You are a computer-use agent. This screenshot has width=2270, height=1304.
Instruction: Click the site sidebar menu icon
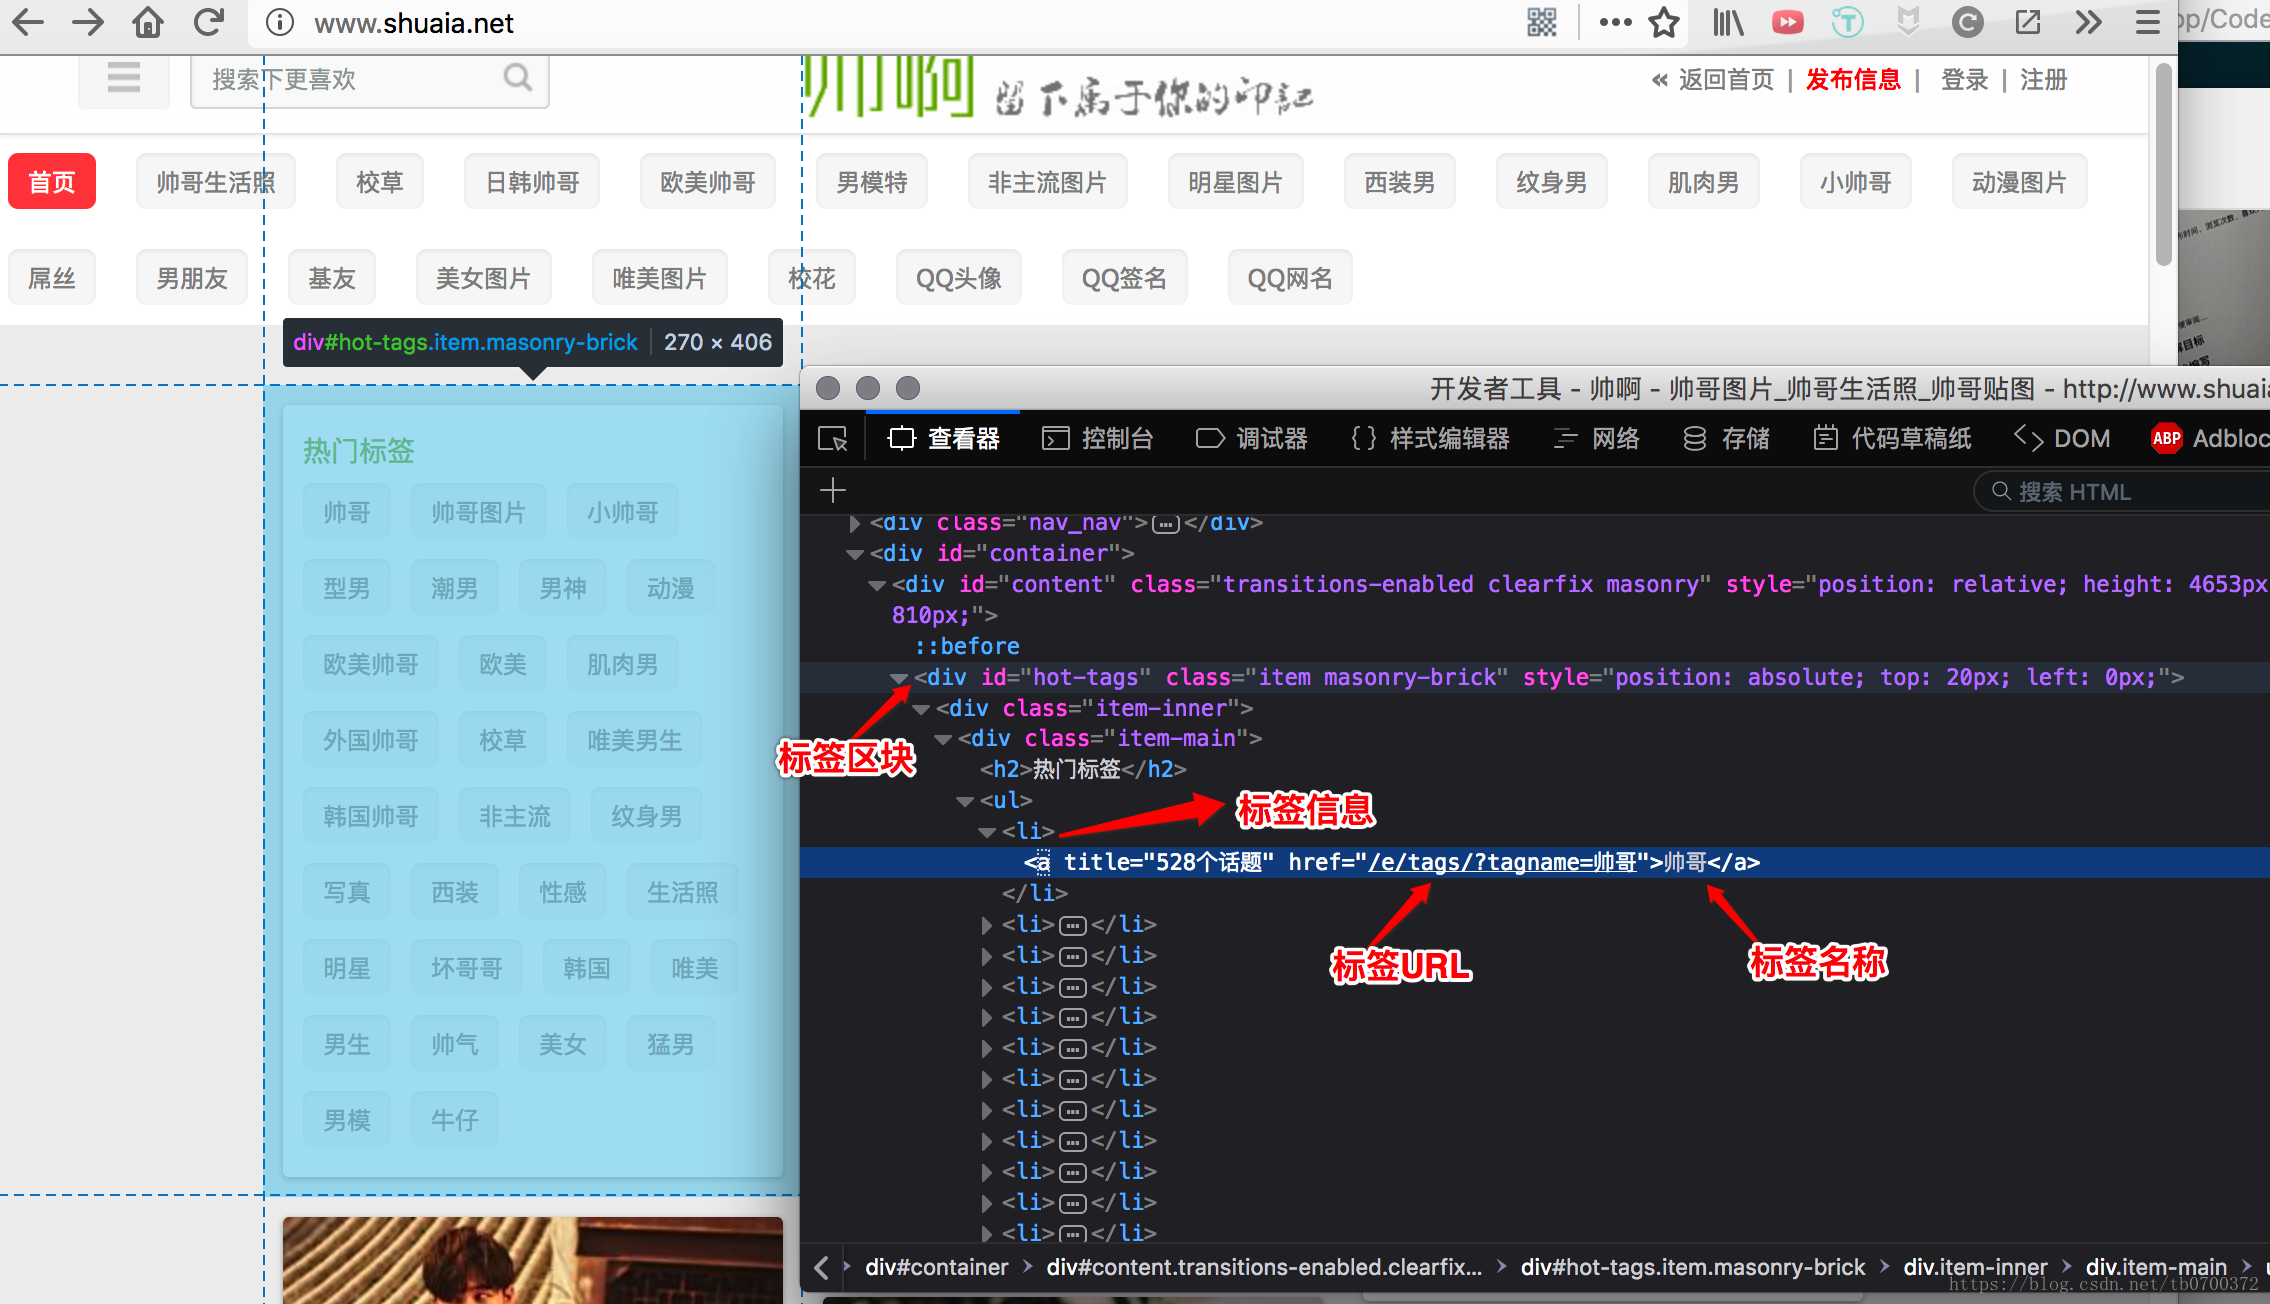pyautogui.click(x=124, y=78)
